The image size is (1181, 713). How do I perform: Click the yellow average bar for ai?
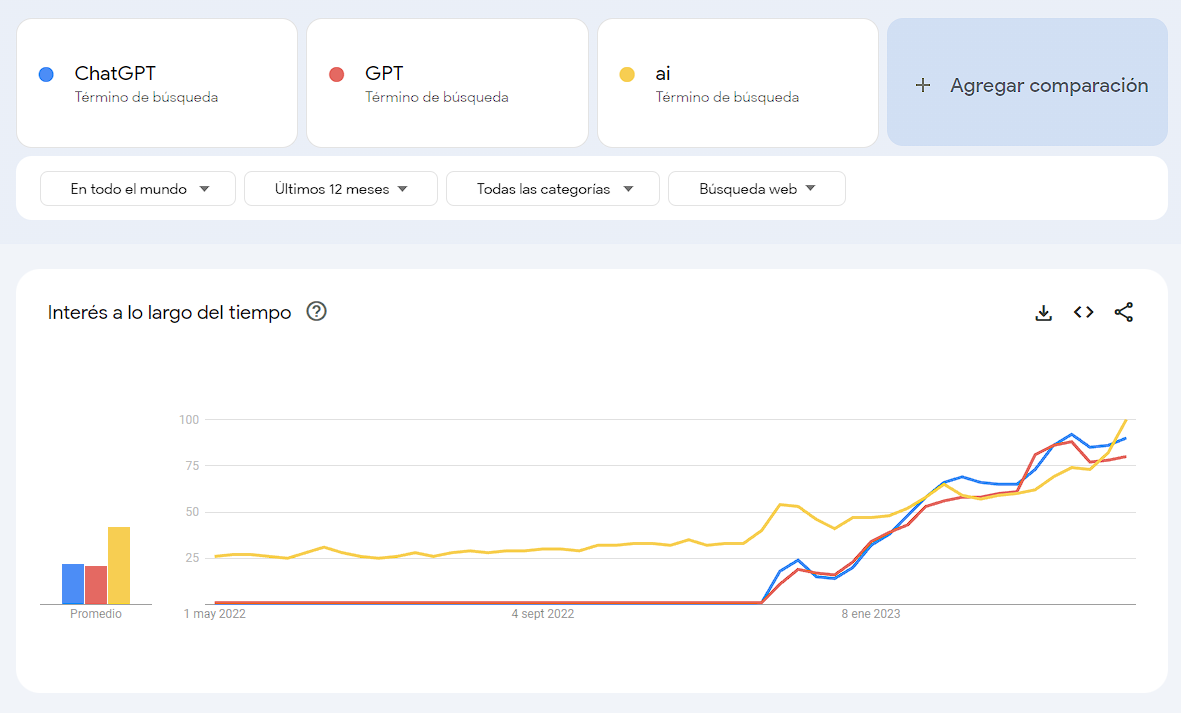119,565
